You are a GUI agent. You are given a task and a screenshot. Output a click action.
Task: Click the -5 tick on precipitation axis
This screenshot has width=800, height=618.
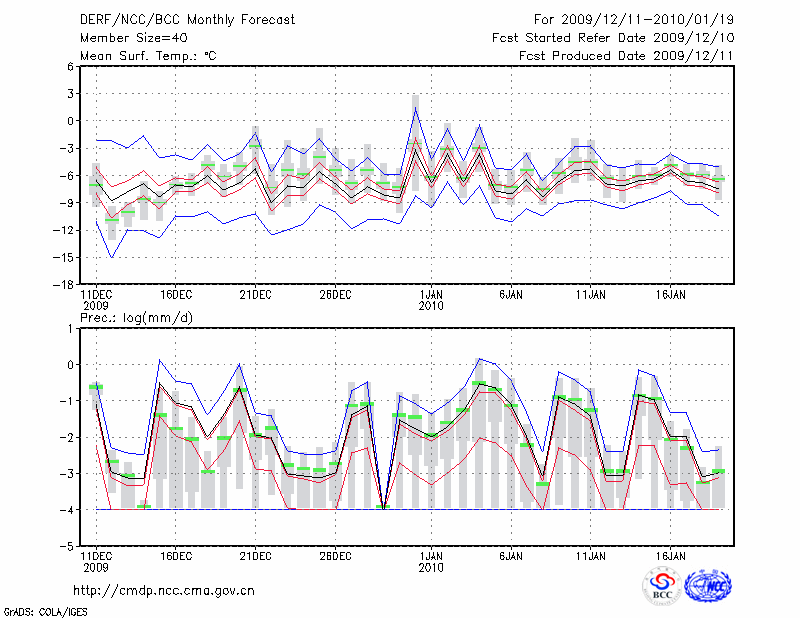click(x=67, y=547)
